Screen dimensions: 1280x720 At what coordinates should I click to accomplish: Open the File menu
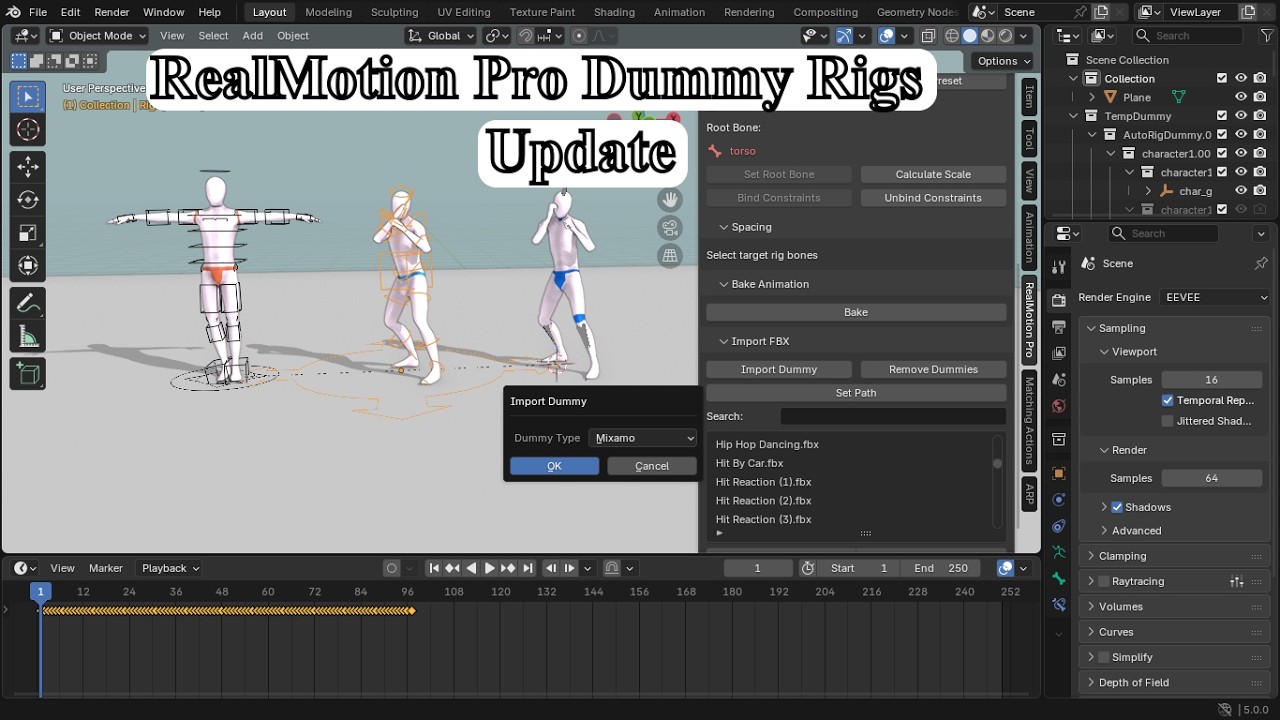coord(38,12)
